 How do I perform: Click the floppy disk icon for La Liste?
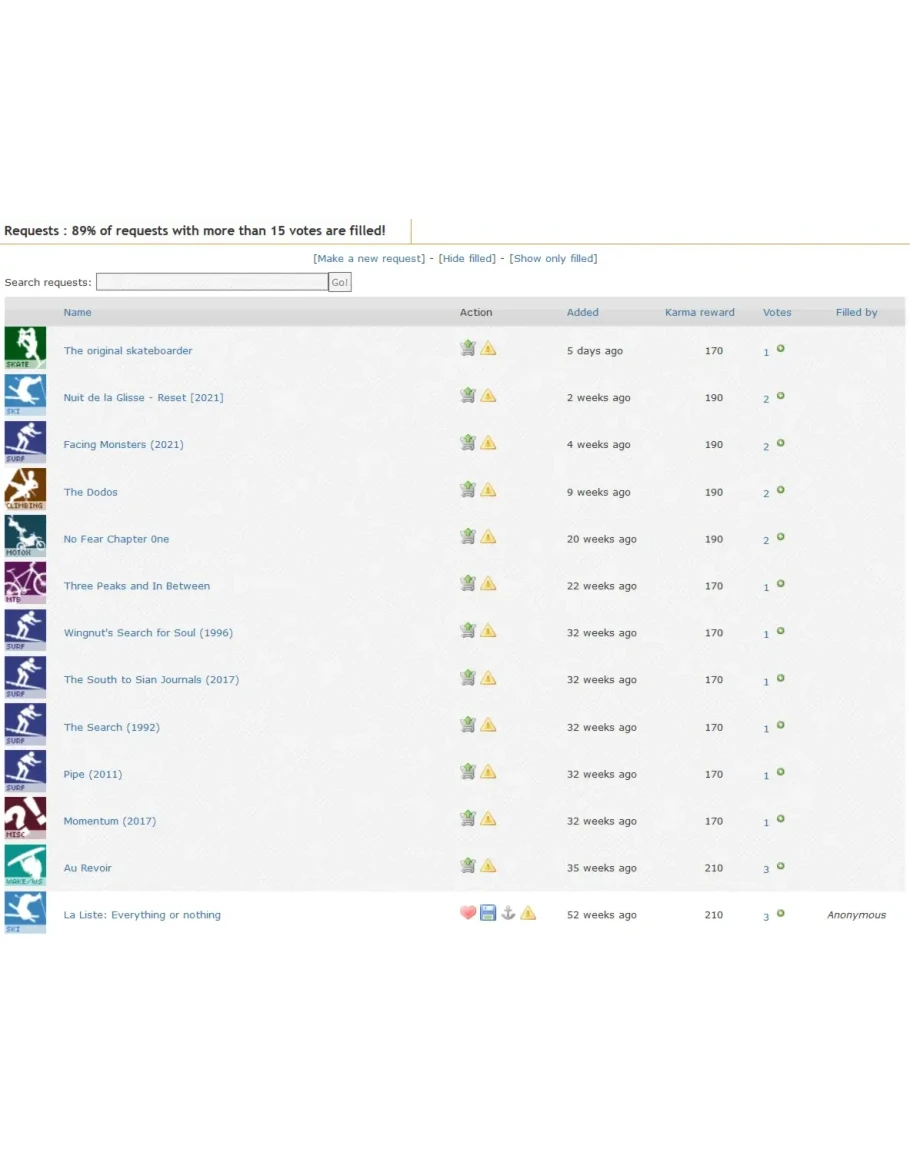click(488, 913)
